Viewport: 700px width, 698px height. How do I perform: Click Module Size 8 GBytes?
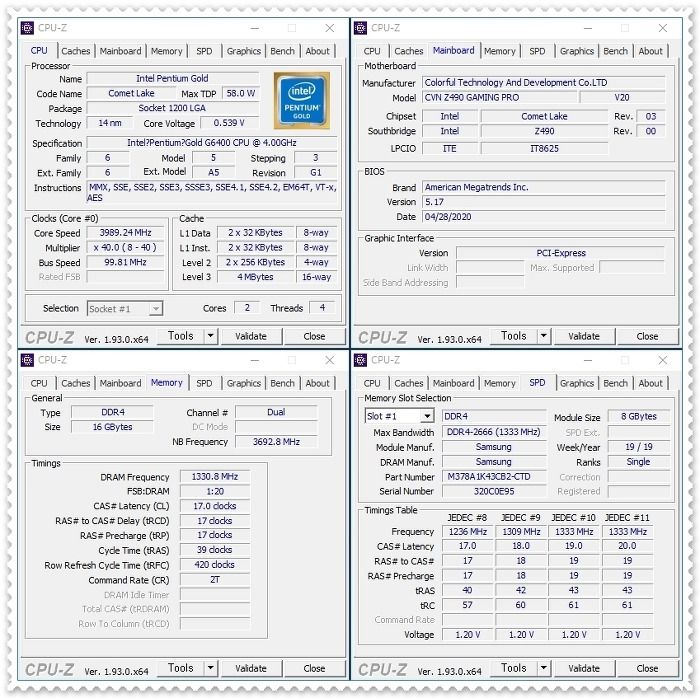coord(639,416)
